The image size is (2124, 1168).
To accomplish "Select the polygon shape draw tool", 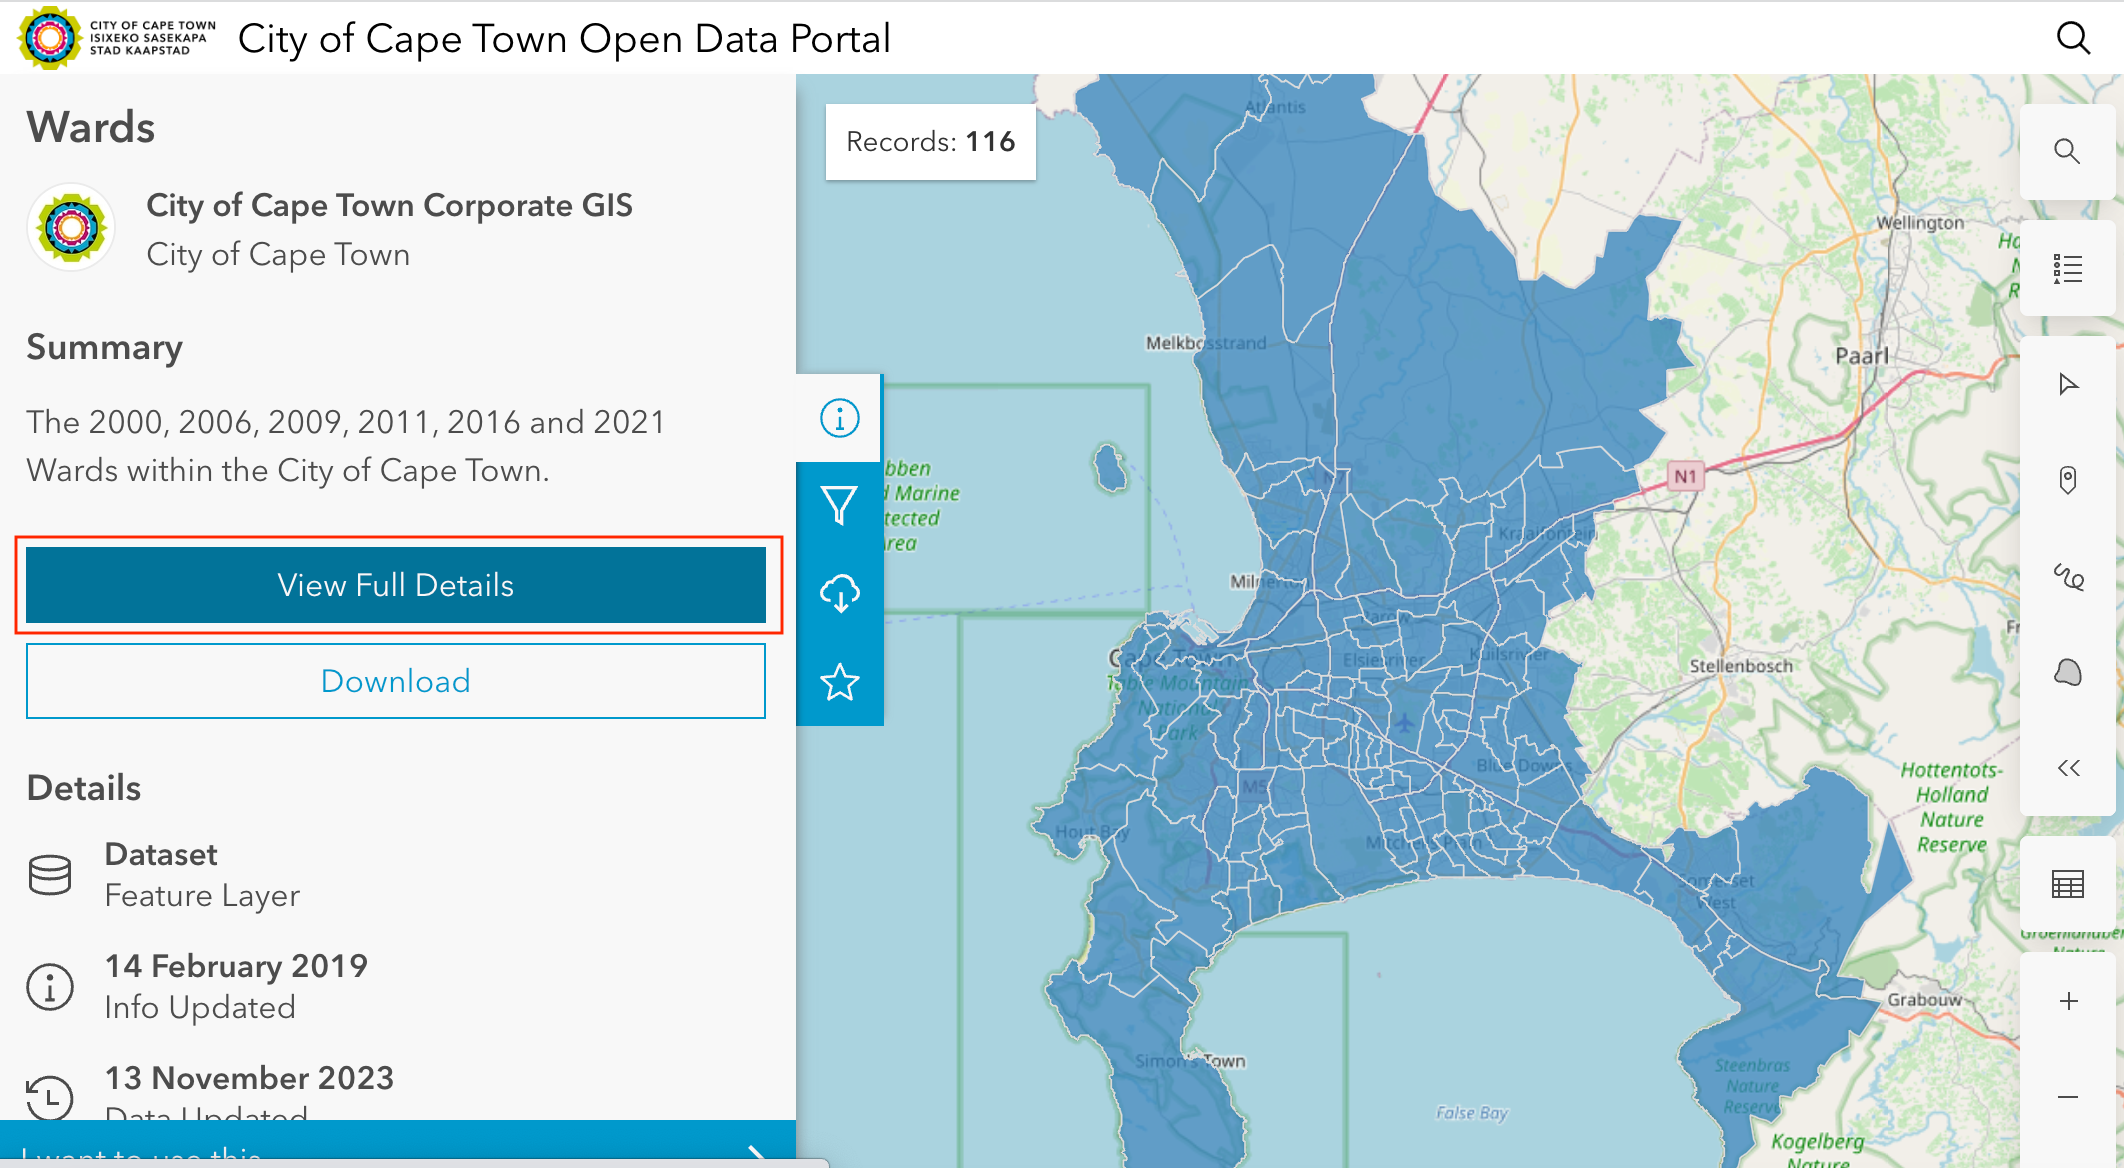I will click(x=2067, y=672).
